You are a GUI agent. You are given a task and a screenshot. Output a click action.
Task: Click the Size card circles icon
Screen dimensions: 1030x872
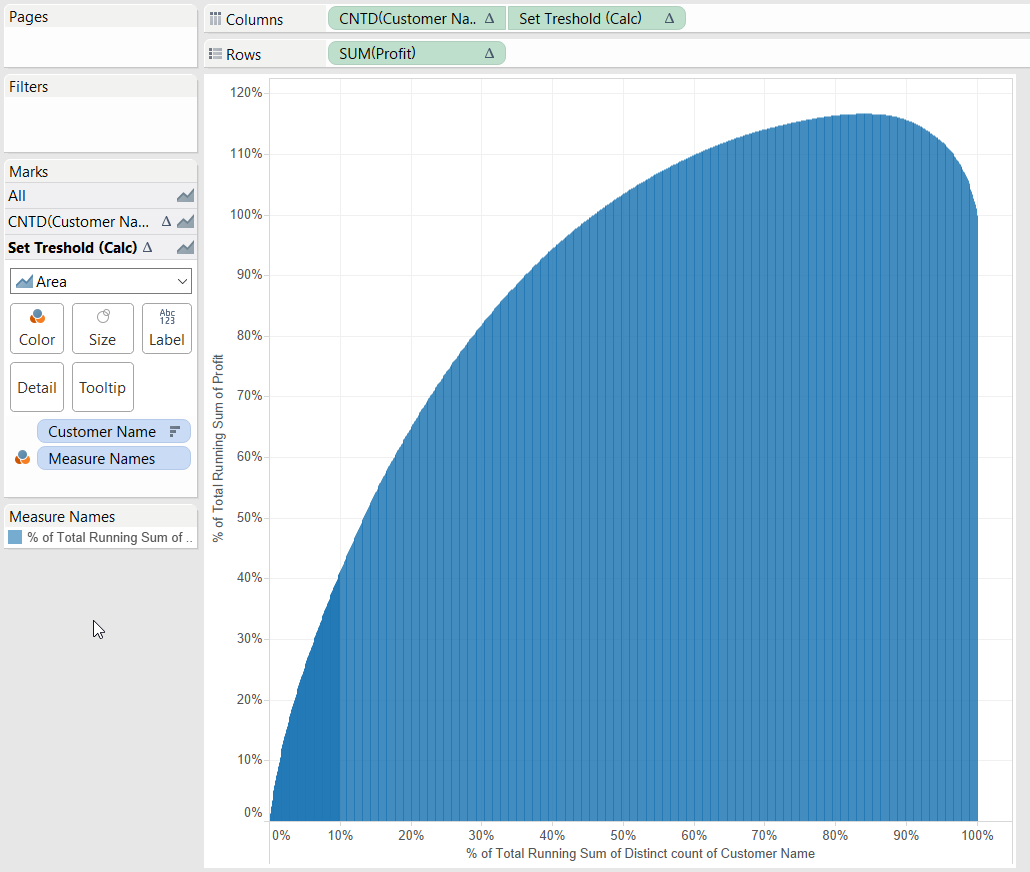[103, 317]
